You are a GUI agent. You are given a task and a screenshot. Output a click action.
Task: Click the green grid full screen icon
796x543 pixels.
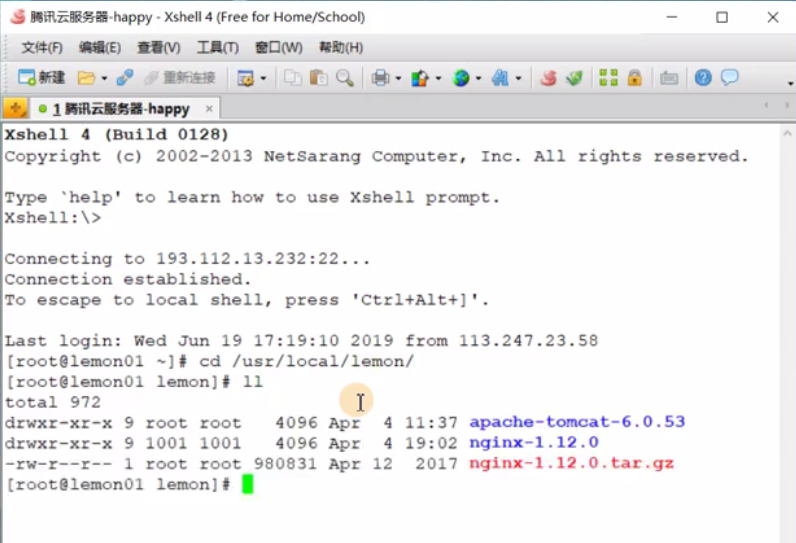608,78
